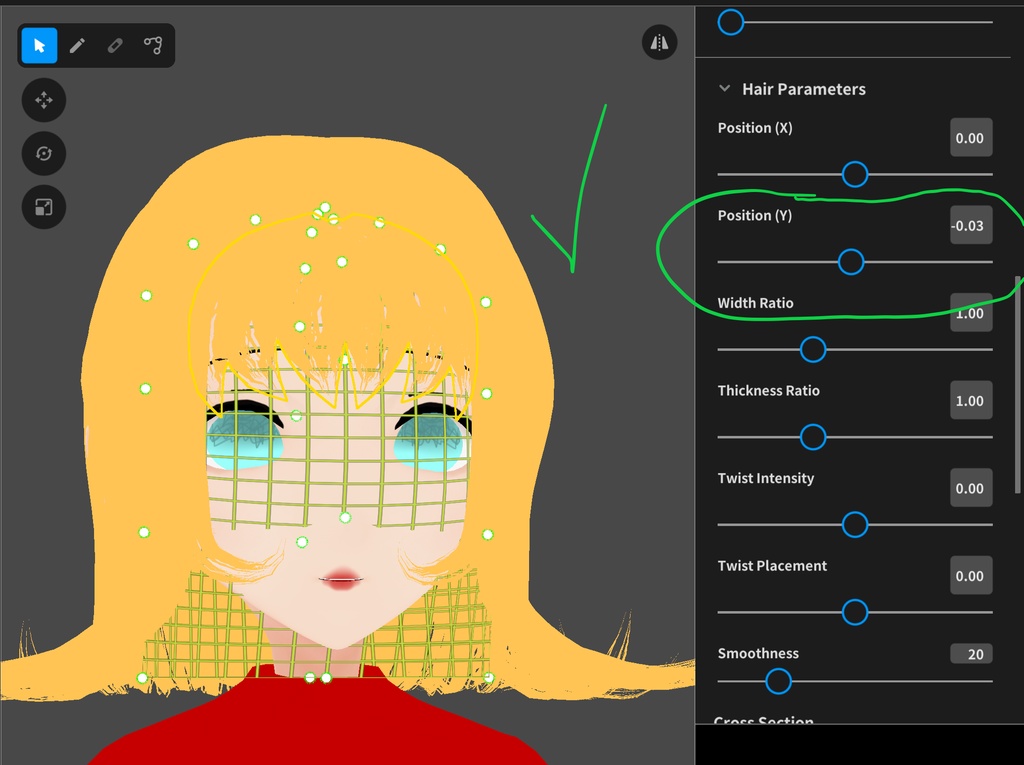Click the Position (Y) slider handle
This screenshot has width=1024, height=765.
[x=850, y=262]
